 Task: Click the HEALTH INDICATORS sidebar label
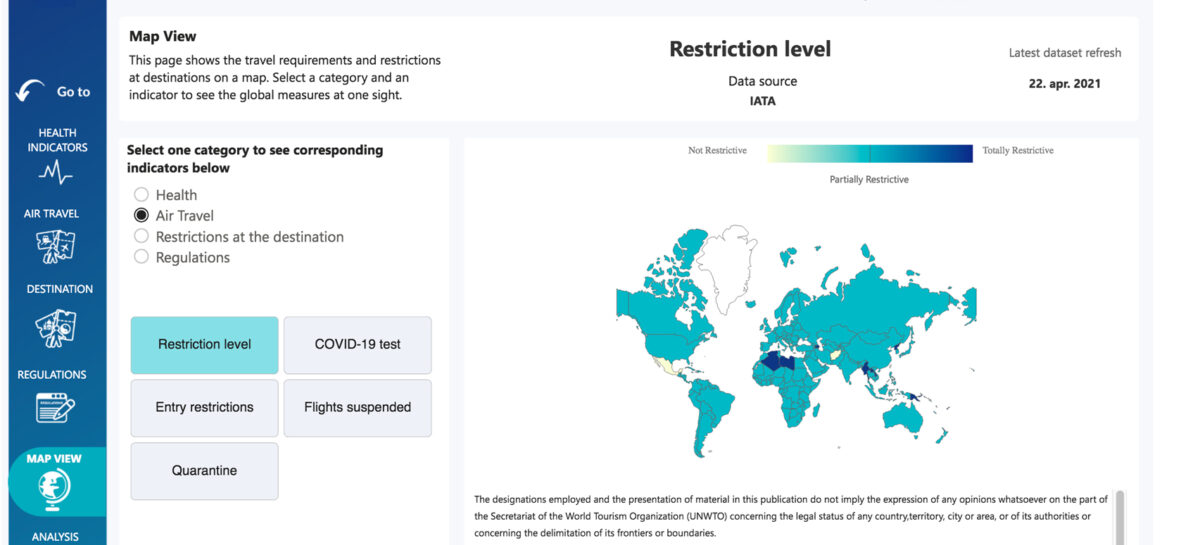57,140
